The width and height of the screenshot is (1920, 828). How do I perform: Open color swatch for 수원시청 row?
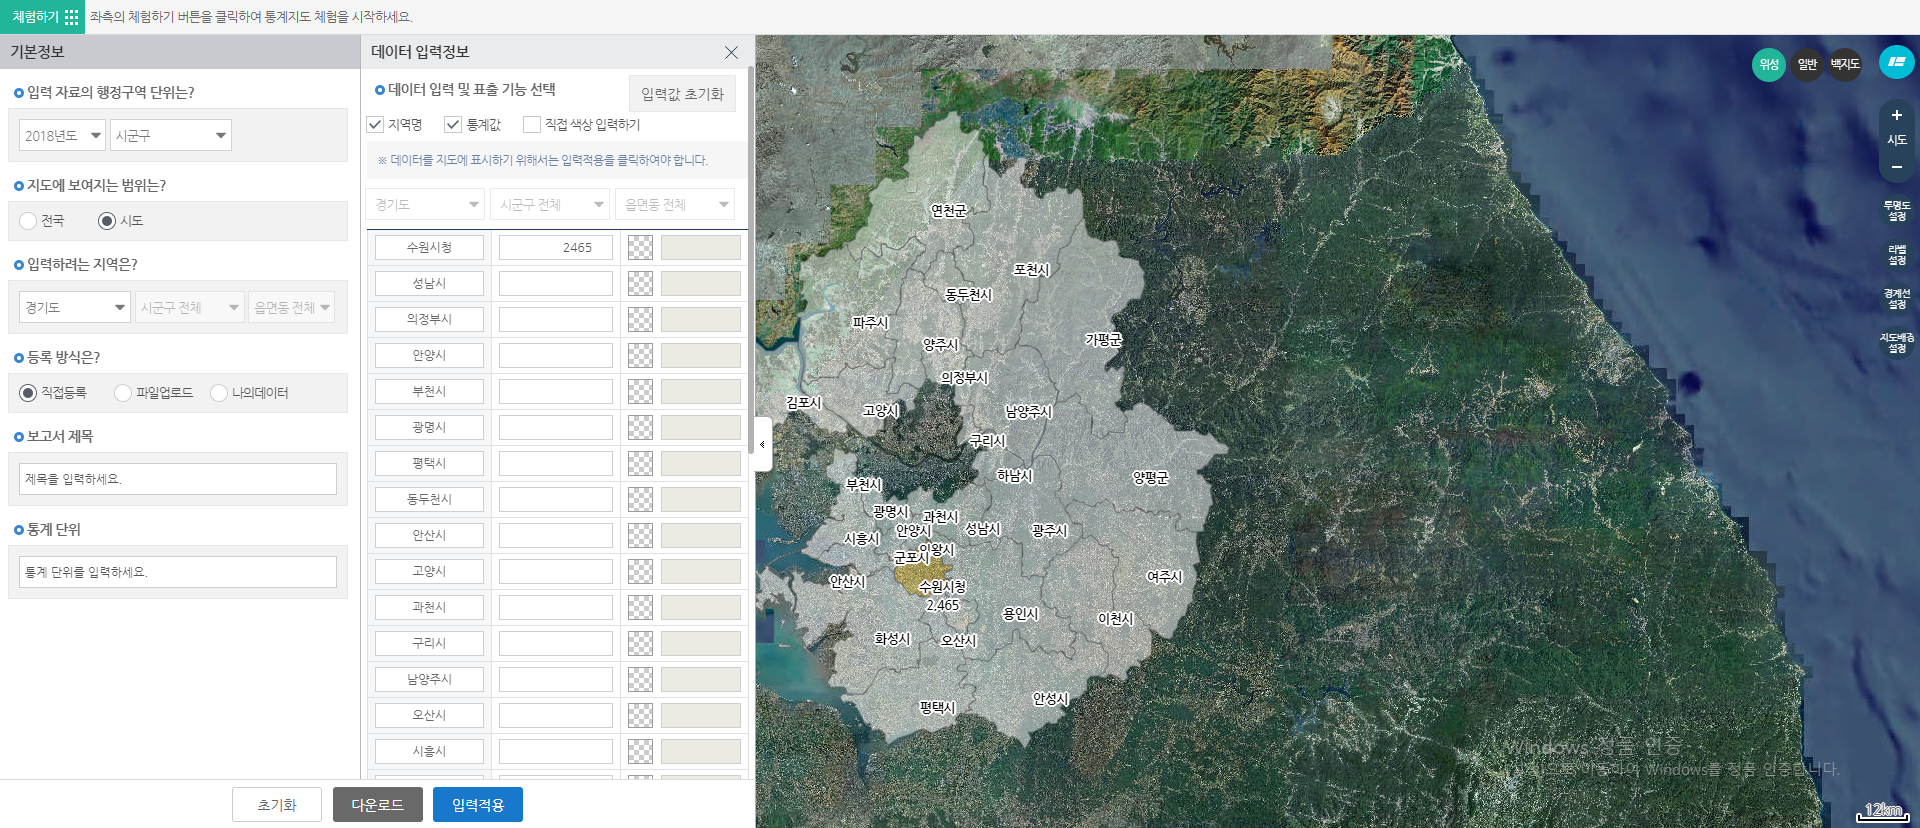[x=640, y=248]
